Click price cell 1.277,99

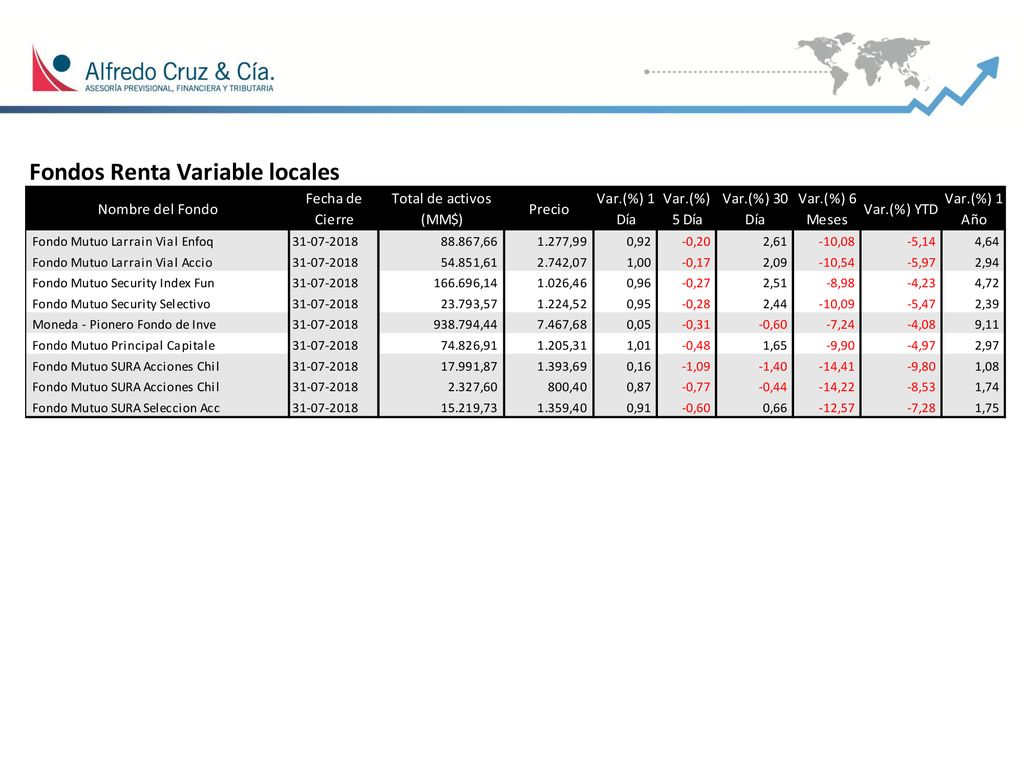(x=562, y=242)
